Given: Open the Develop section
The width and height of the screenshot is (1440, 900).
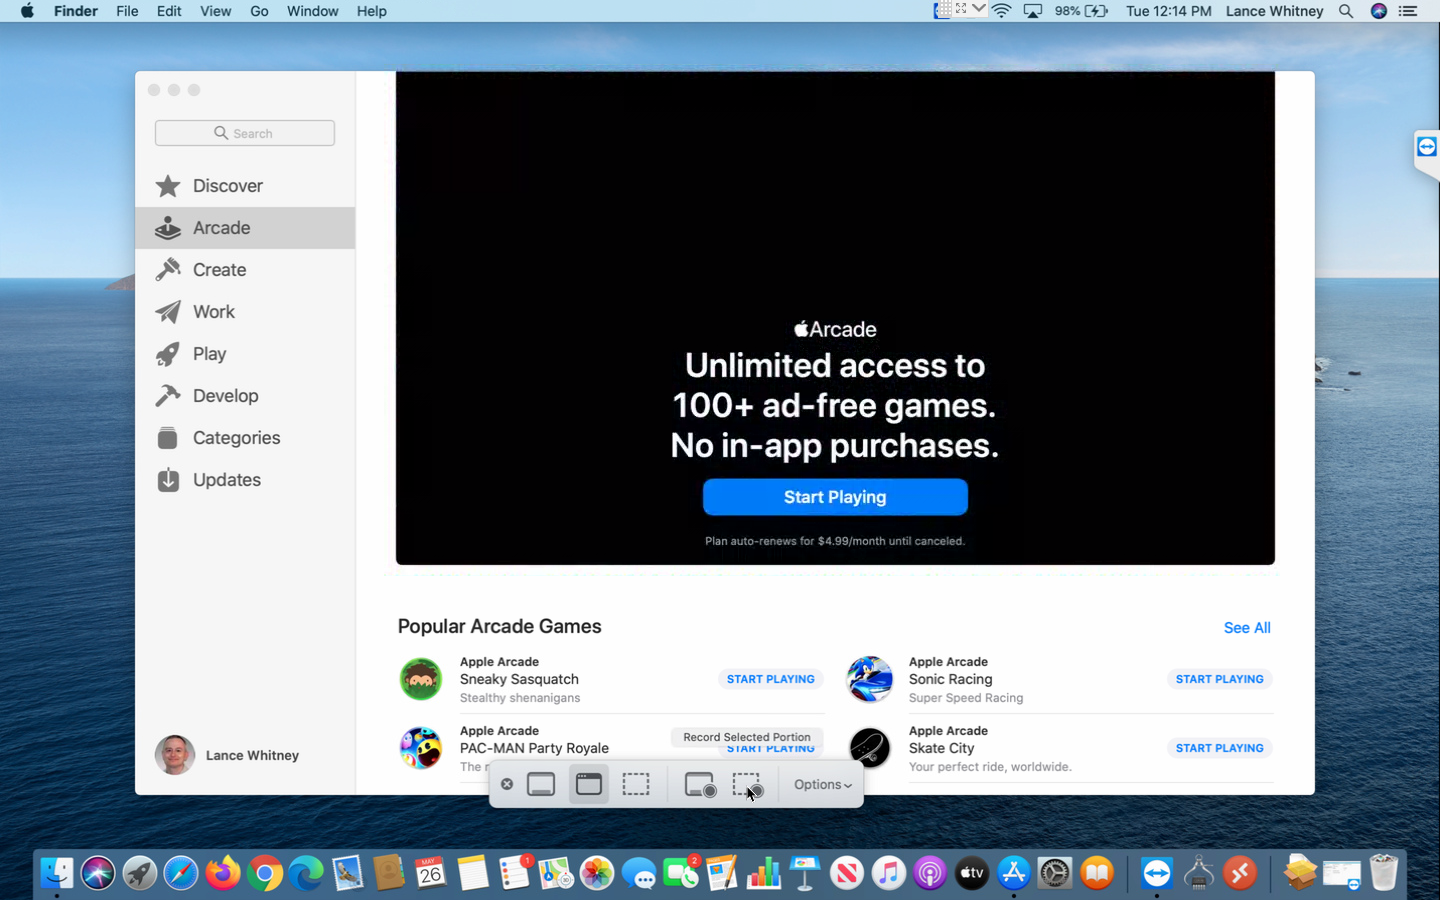Looking at the screenshot, I should [245, 396].
